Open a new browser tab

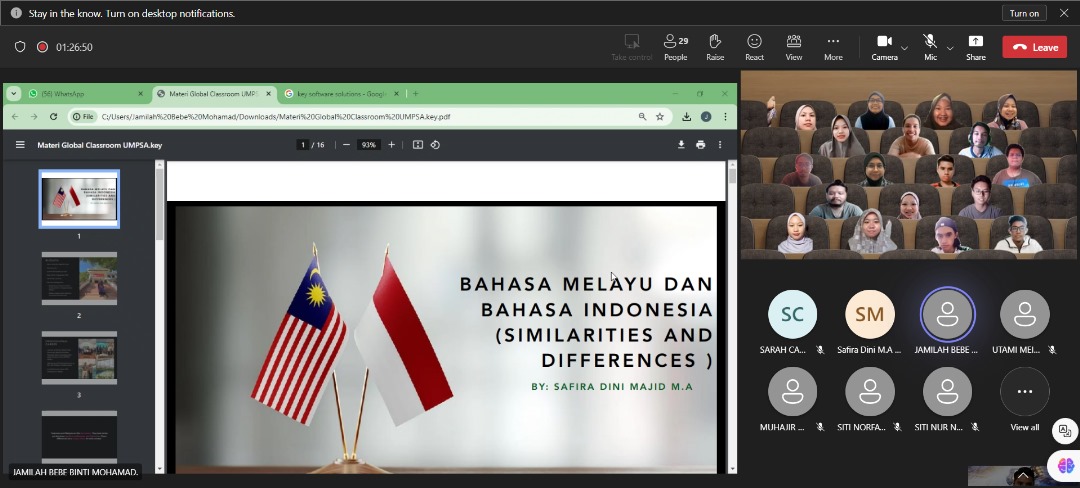click(415, 94)
